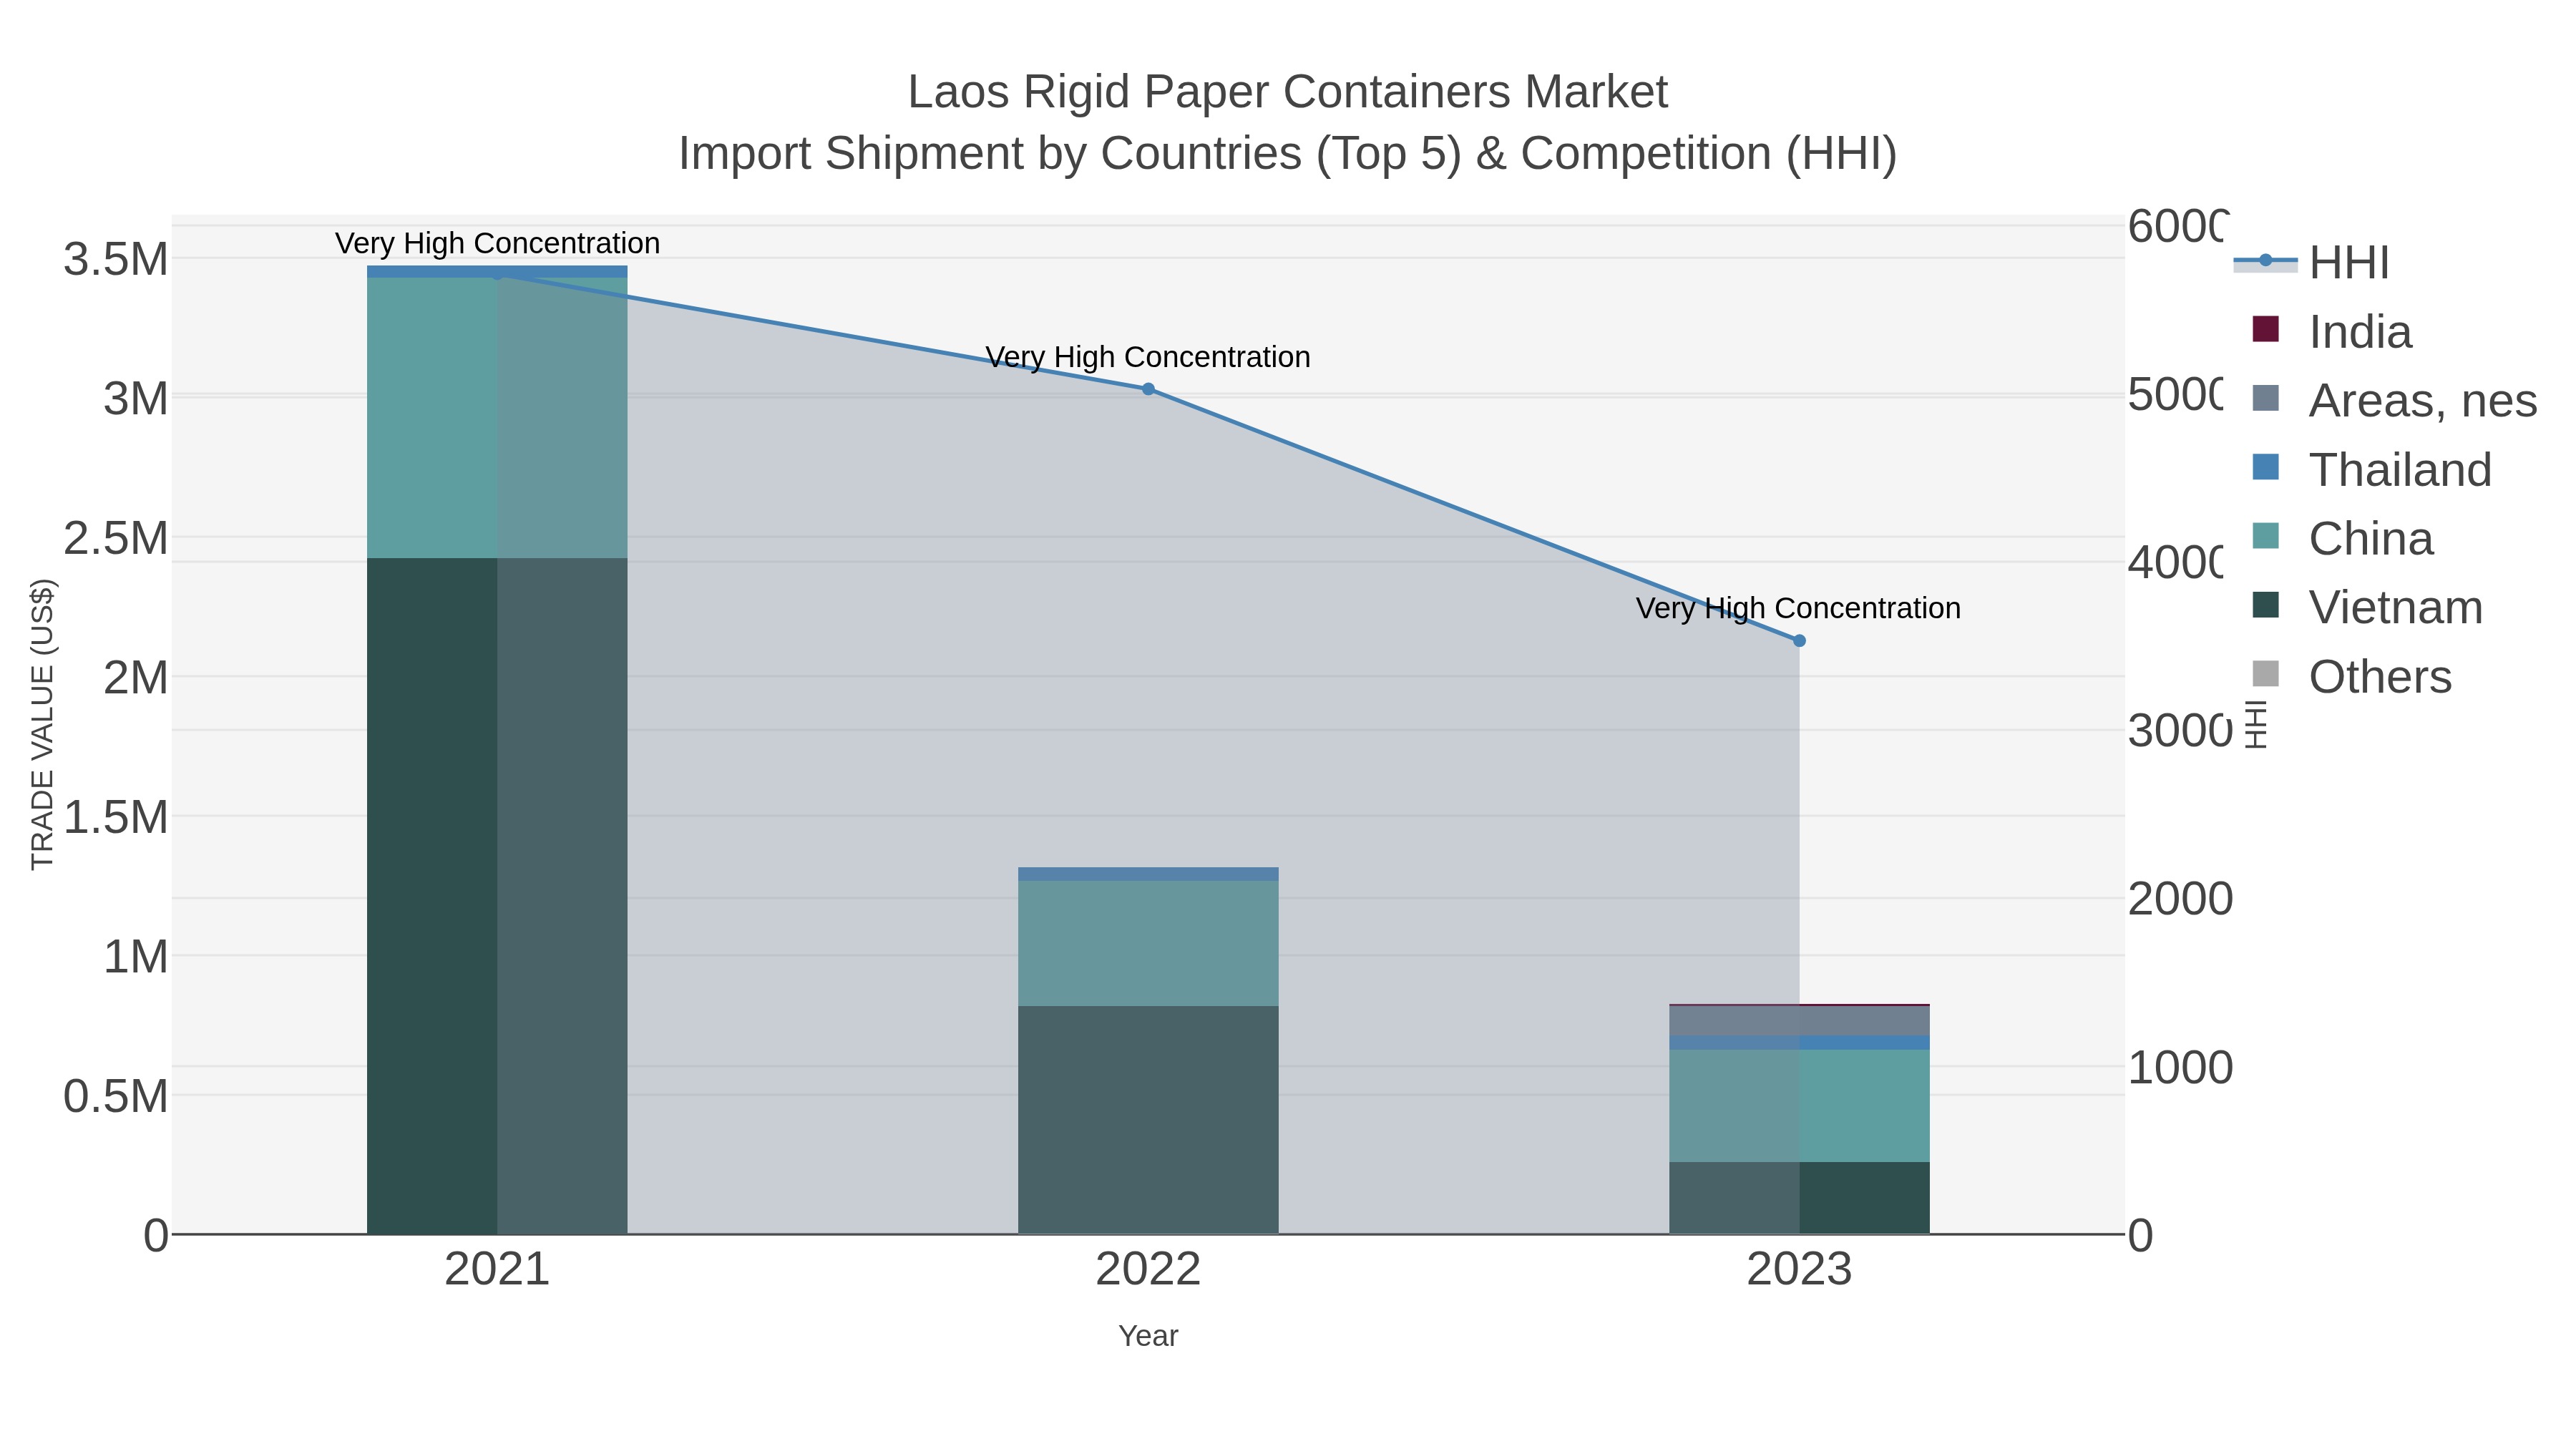Click the TRADE VALUE (US$) axis title
The height and width of the screenshot is (1449, 2576).
coord(42,724)
